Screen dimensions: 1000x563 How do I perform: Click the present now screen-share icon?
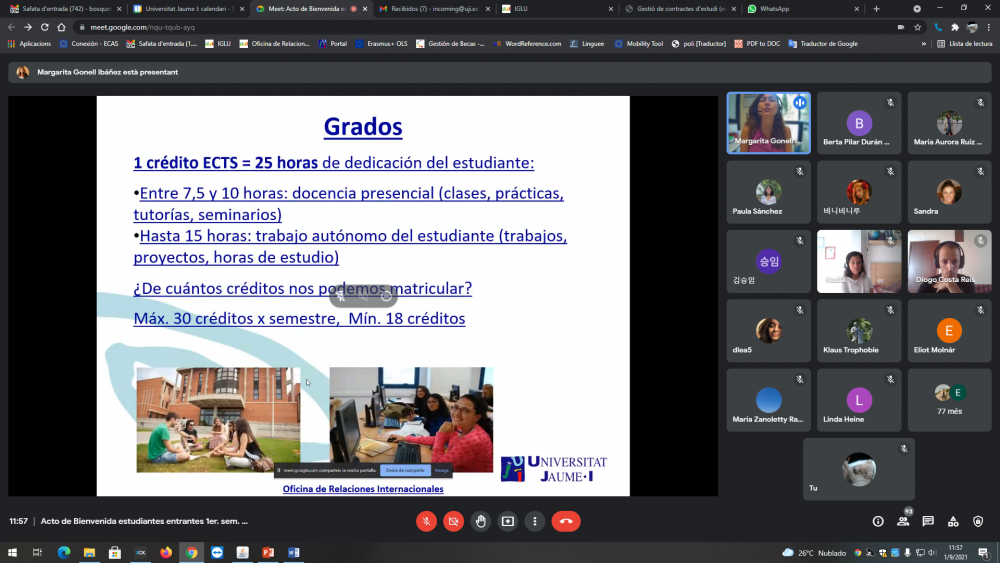[508, 521]
